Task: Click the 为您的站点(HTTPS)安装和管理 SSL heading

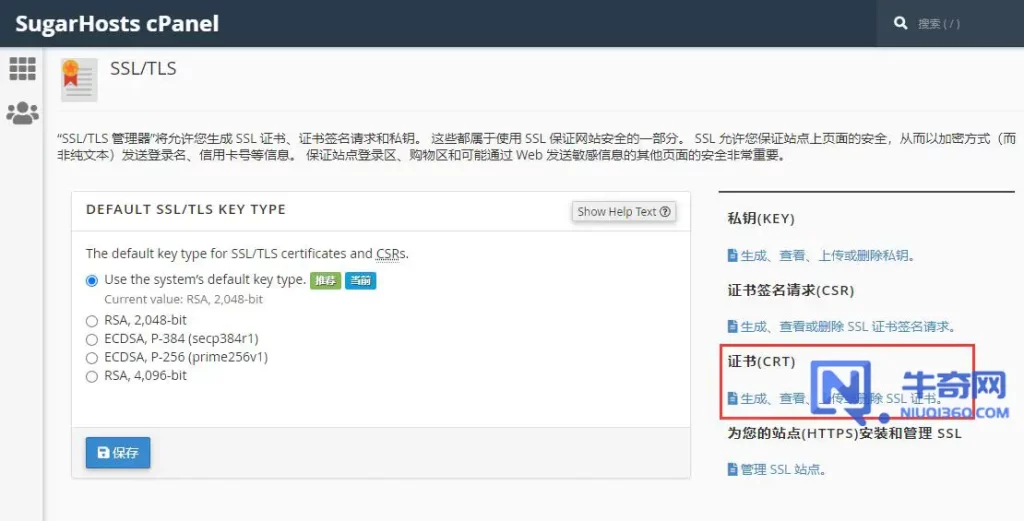Action: 844,434
